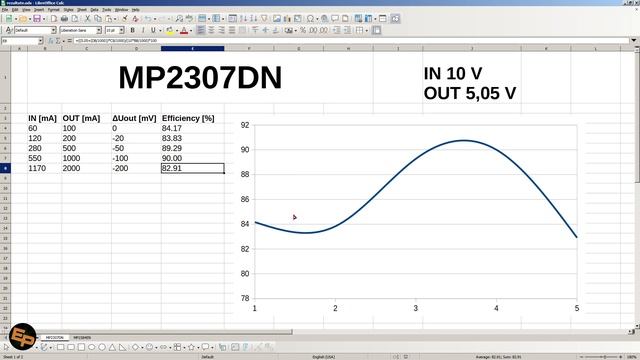Open the Tools menu
640x360 pixels.
107,9
